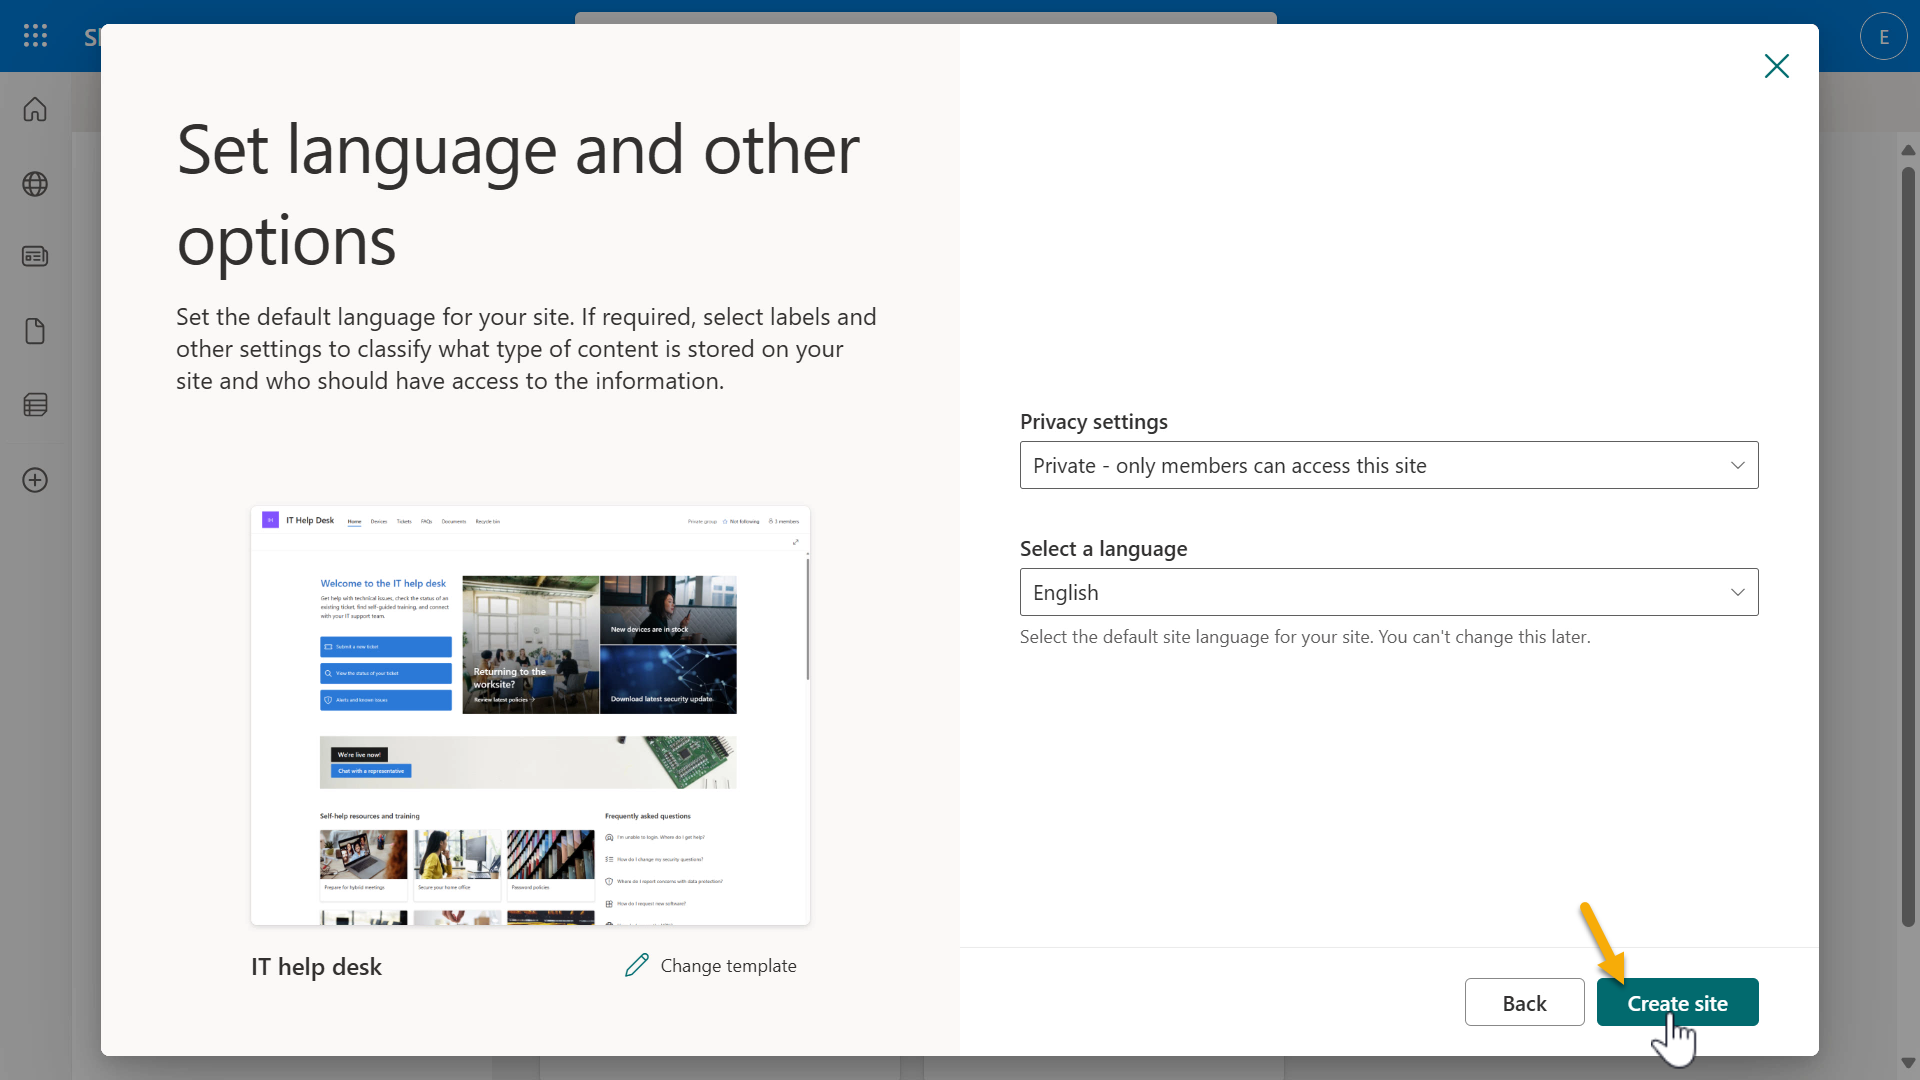This screenshot has height=1080, width=1920.
Task: Click the pencil icon beside Change template
Action: (x=637, y=965)
